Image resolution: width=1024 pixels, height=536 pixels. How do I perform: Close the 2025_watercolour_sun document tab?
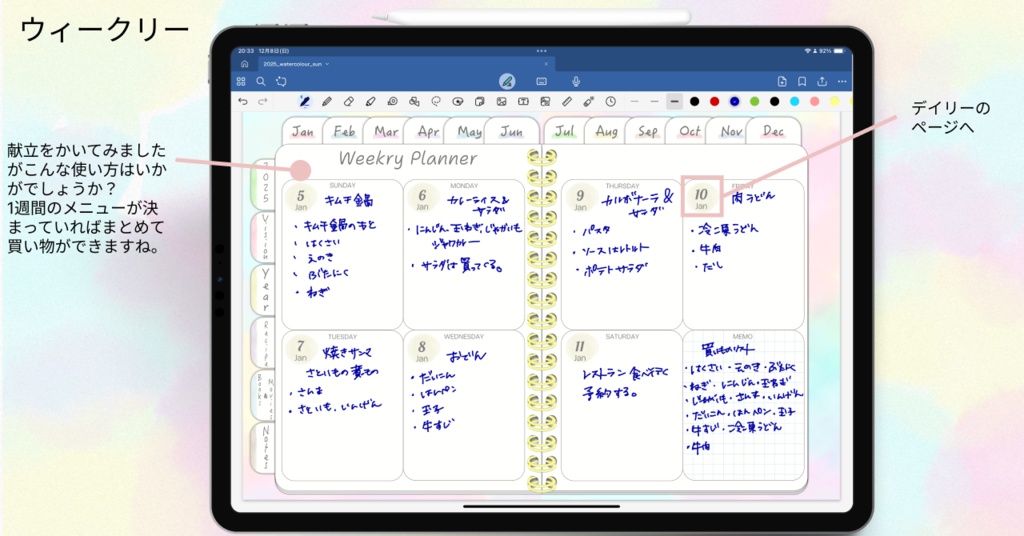tap(547, 64)
